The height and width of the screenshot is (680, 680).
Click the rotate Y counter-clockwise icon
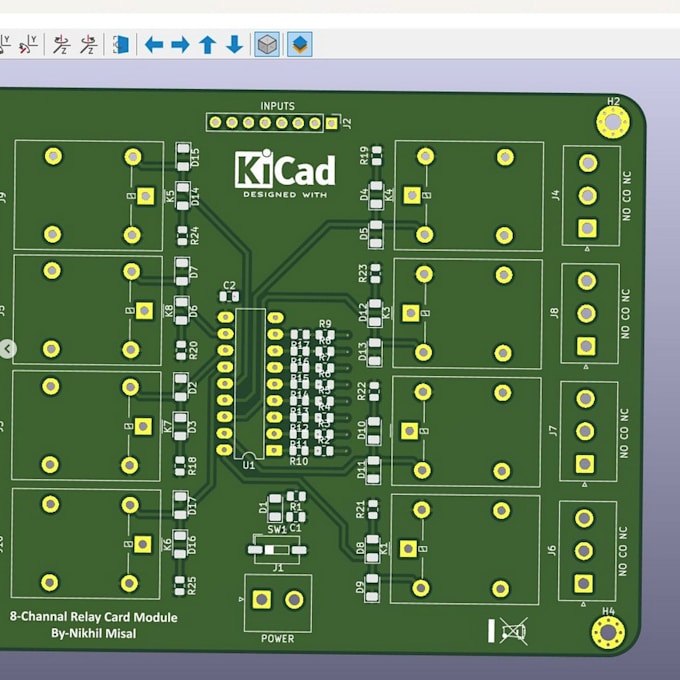pos(29,44)
